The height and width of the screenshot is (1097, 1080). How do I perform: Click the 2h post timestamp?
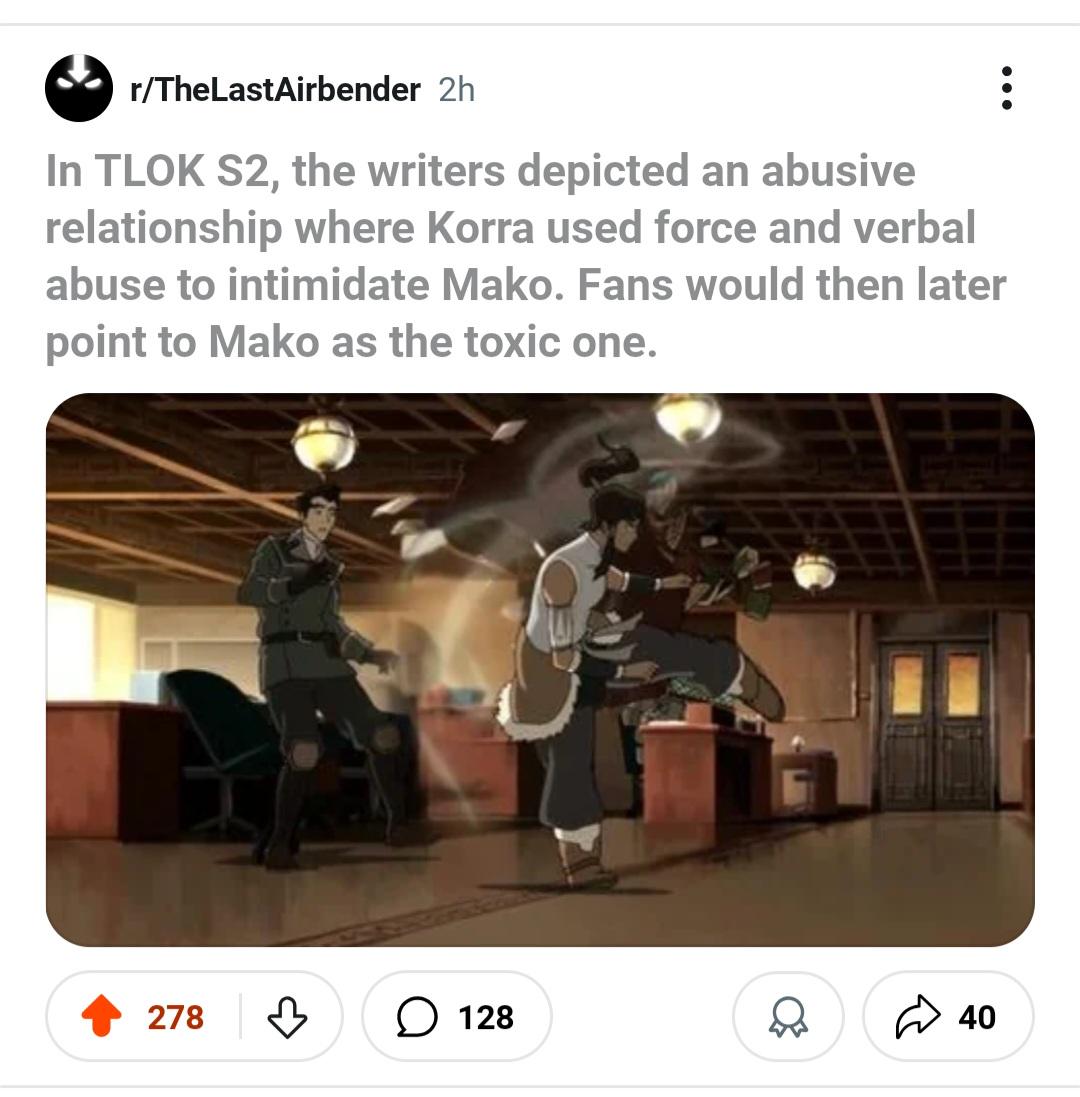[x=457, y=90]
